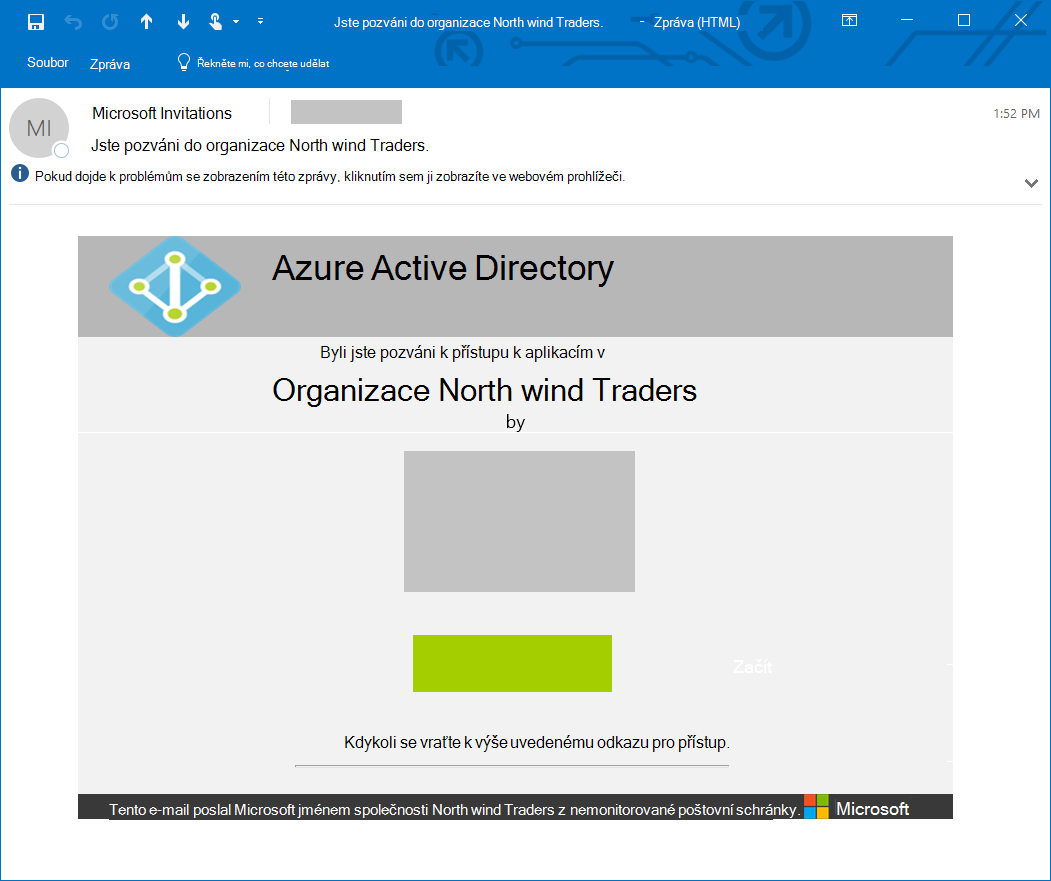Click 'Azure Active Directory' banner title
The width and height of the screenshot is (1051, 881).
pos(442,268)
